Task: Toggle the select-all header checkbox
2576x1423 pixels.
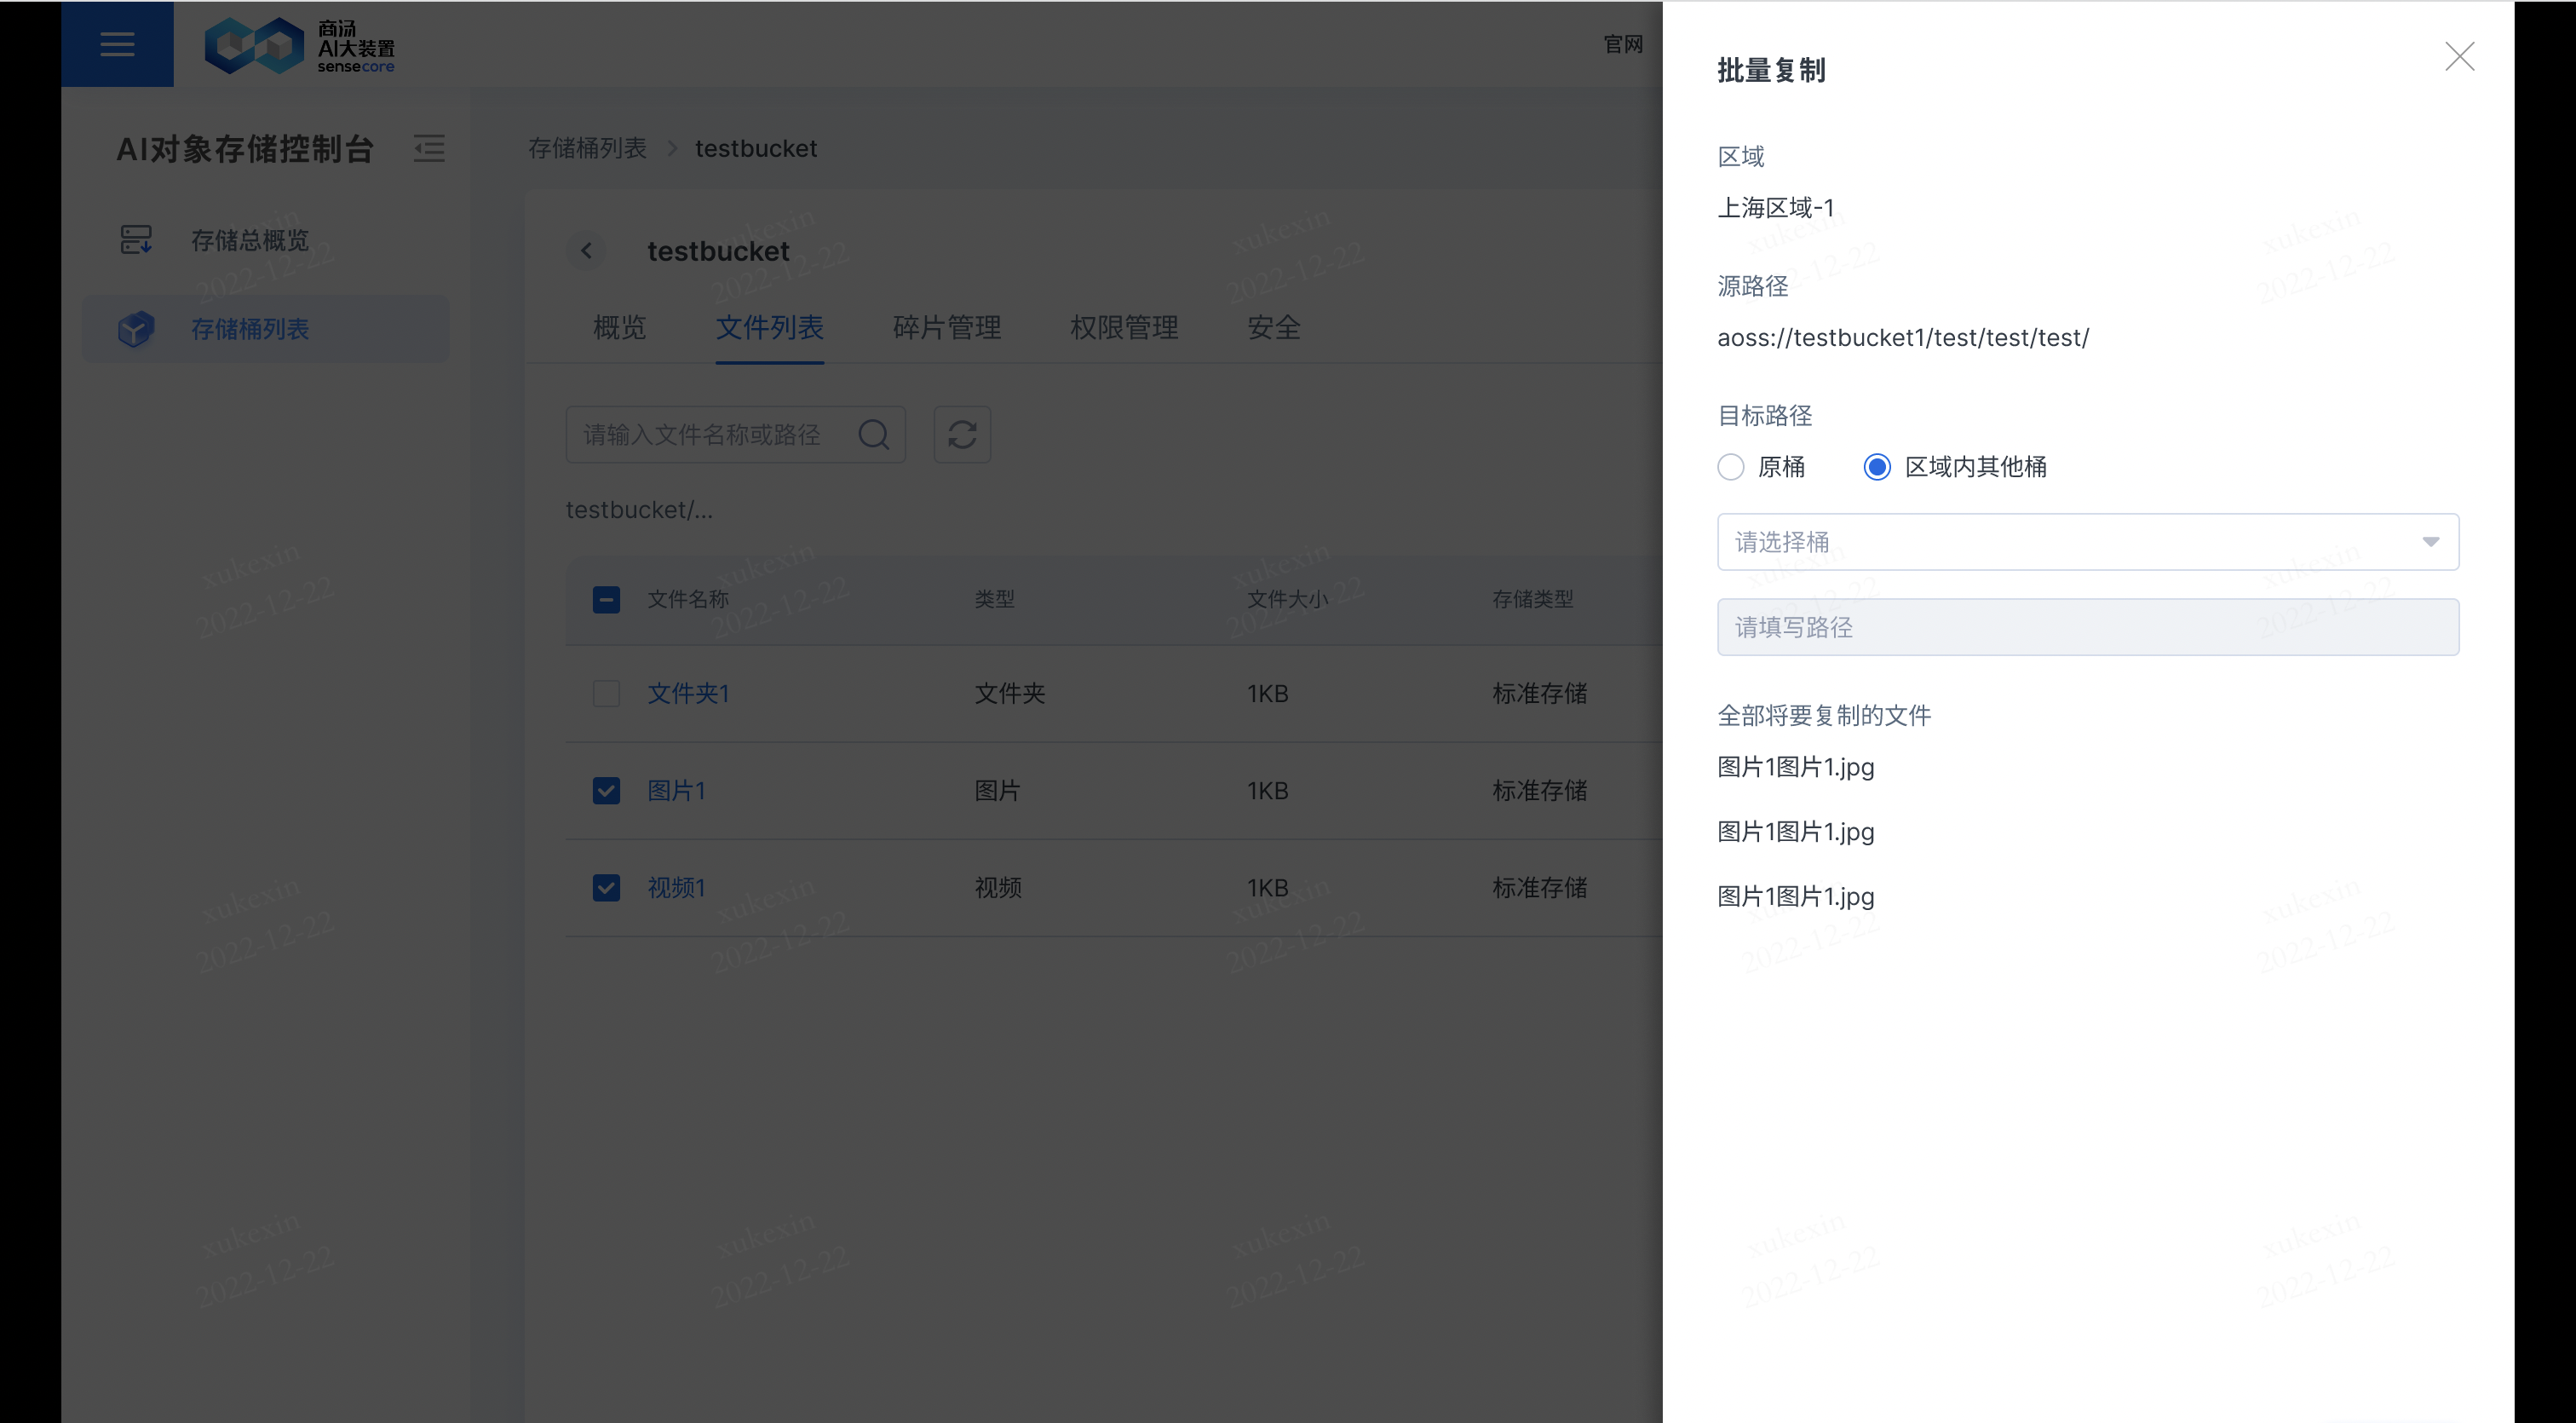Action: point(606,599)
